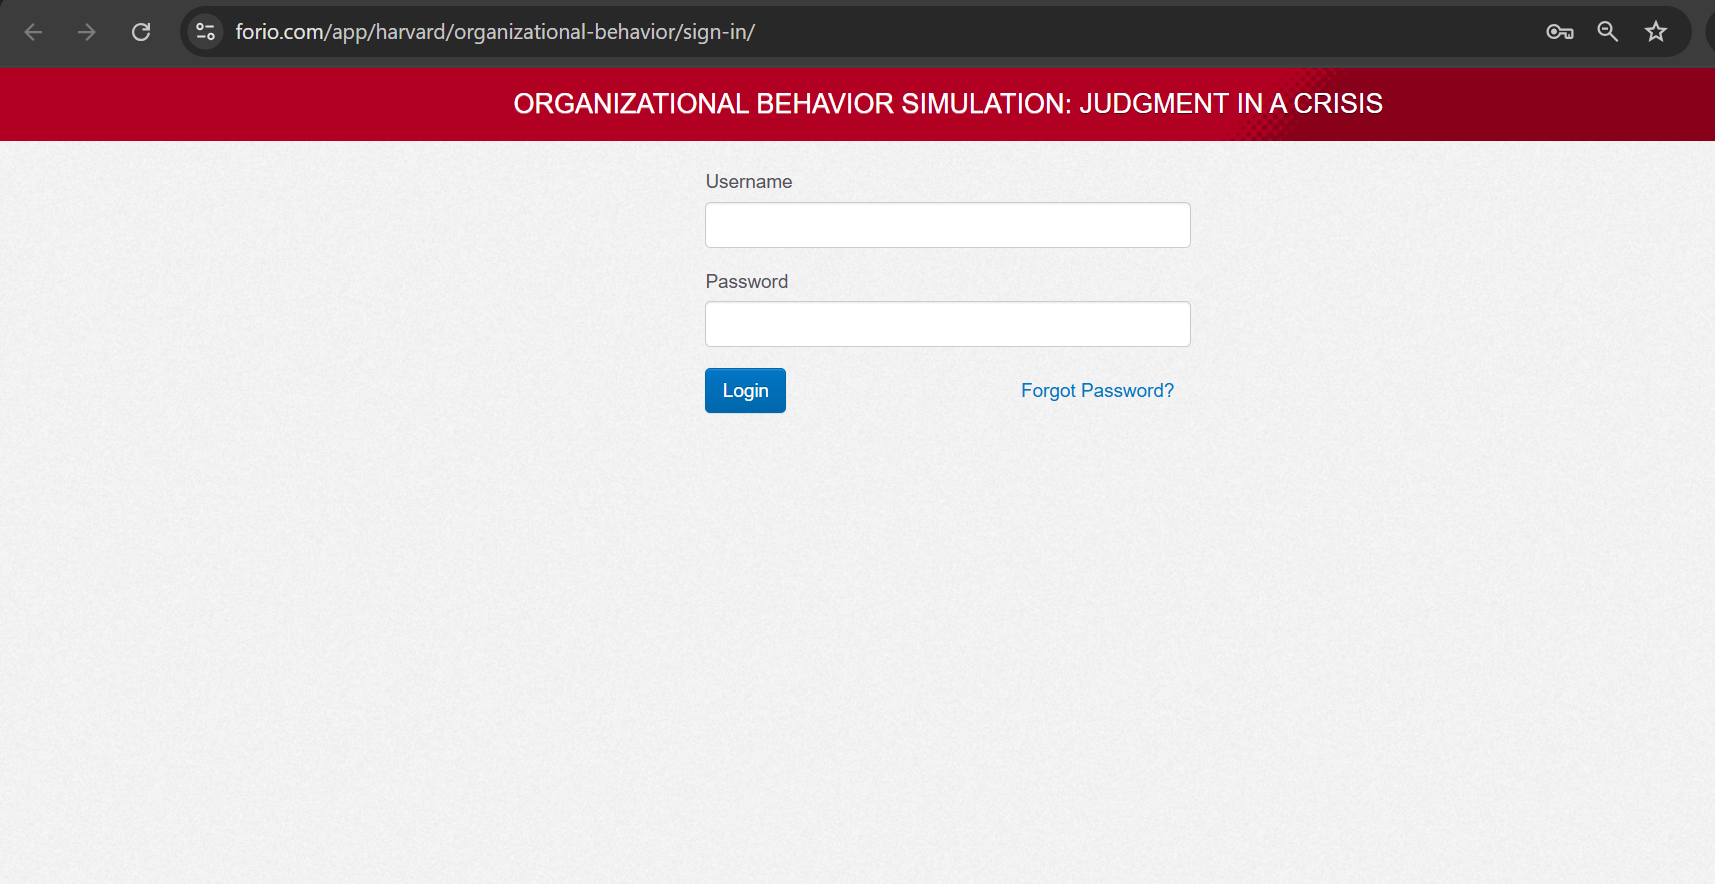Reload the sign-in page
Screen dimensions: 1715x884
141,32
